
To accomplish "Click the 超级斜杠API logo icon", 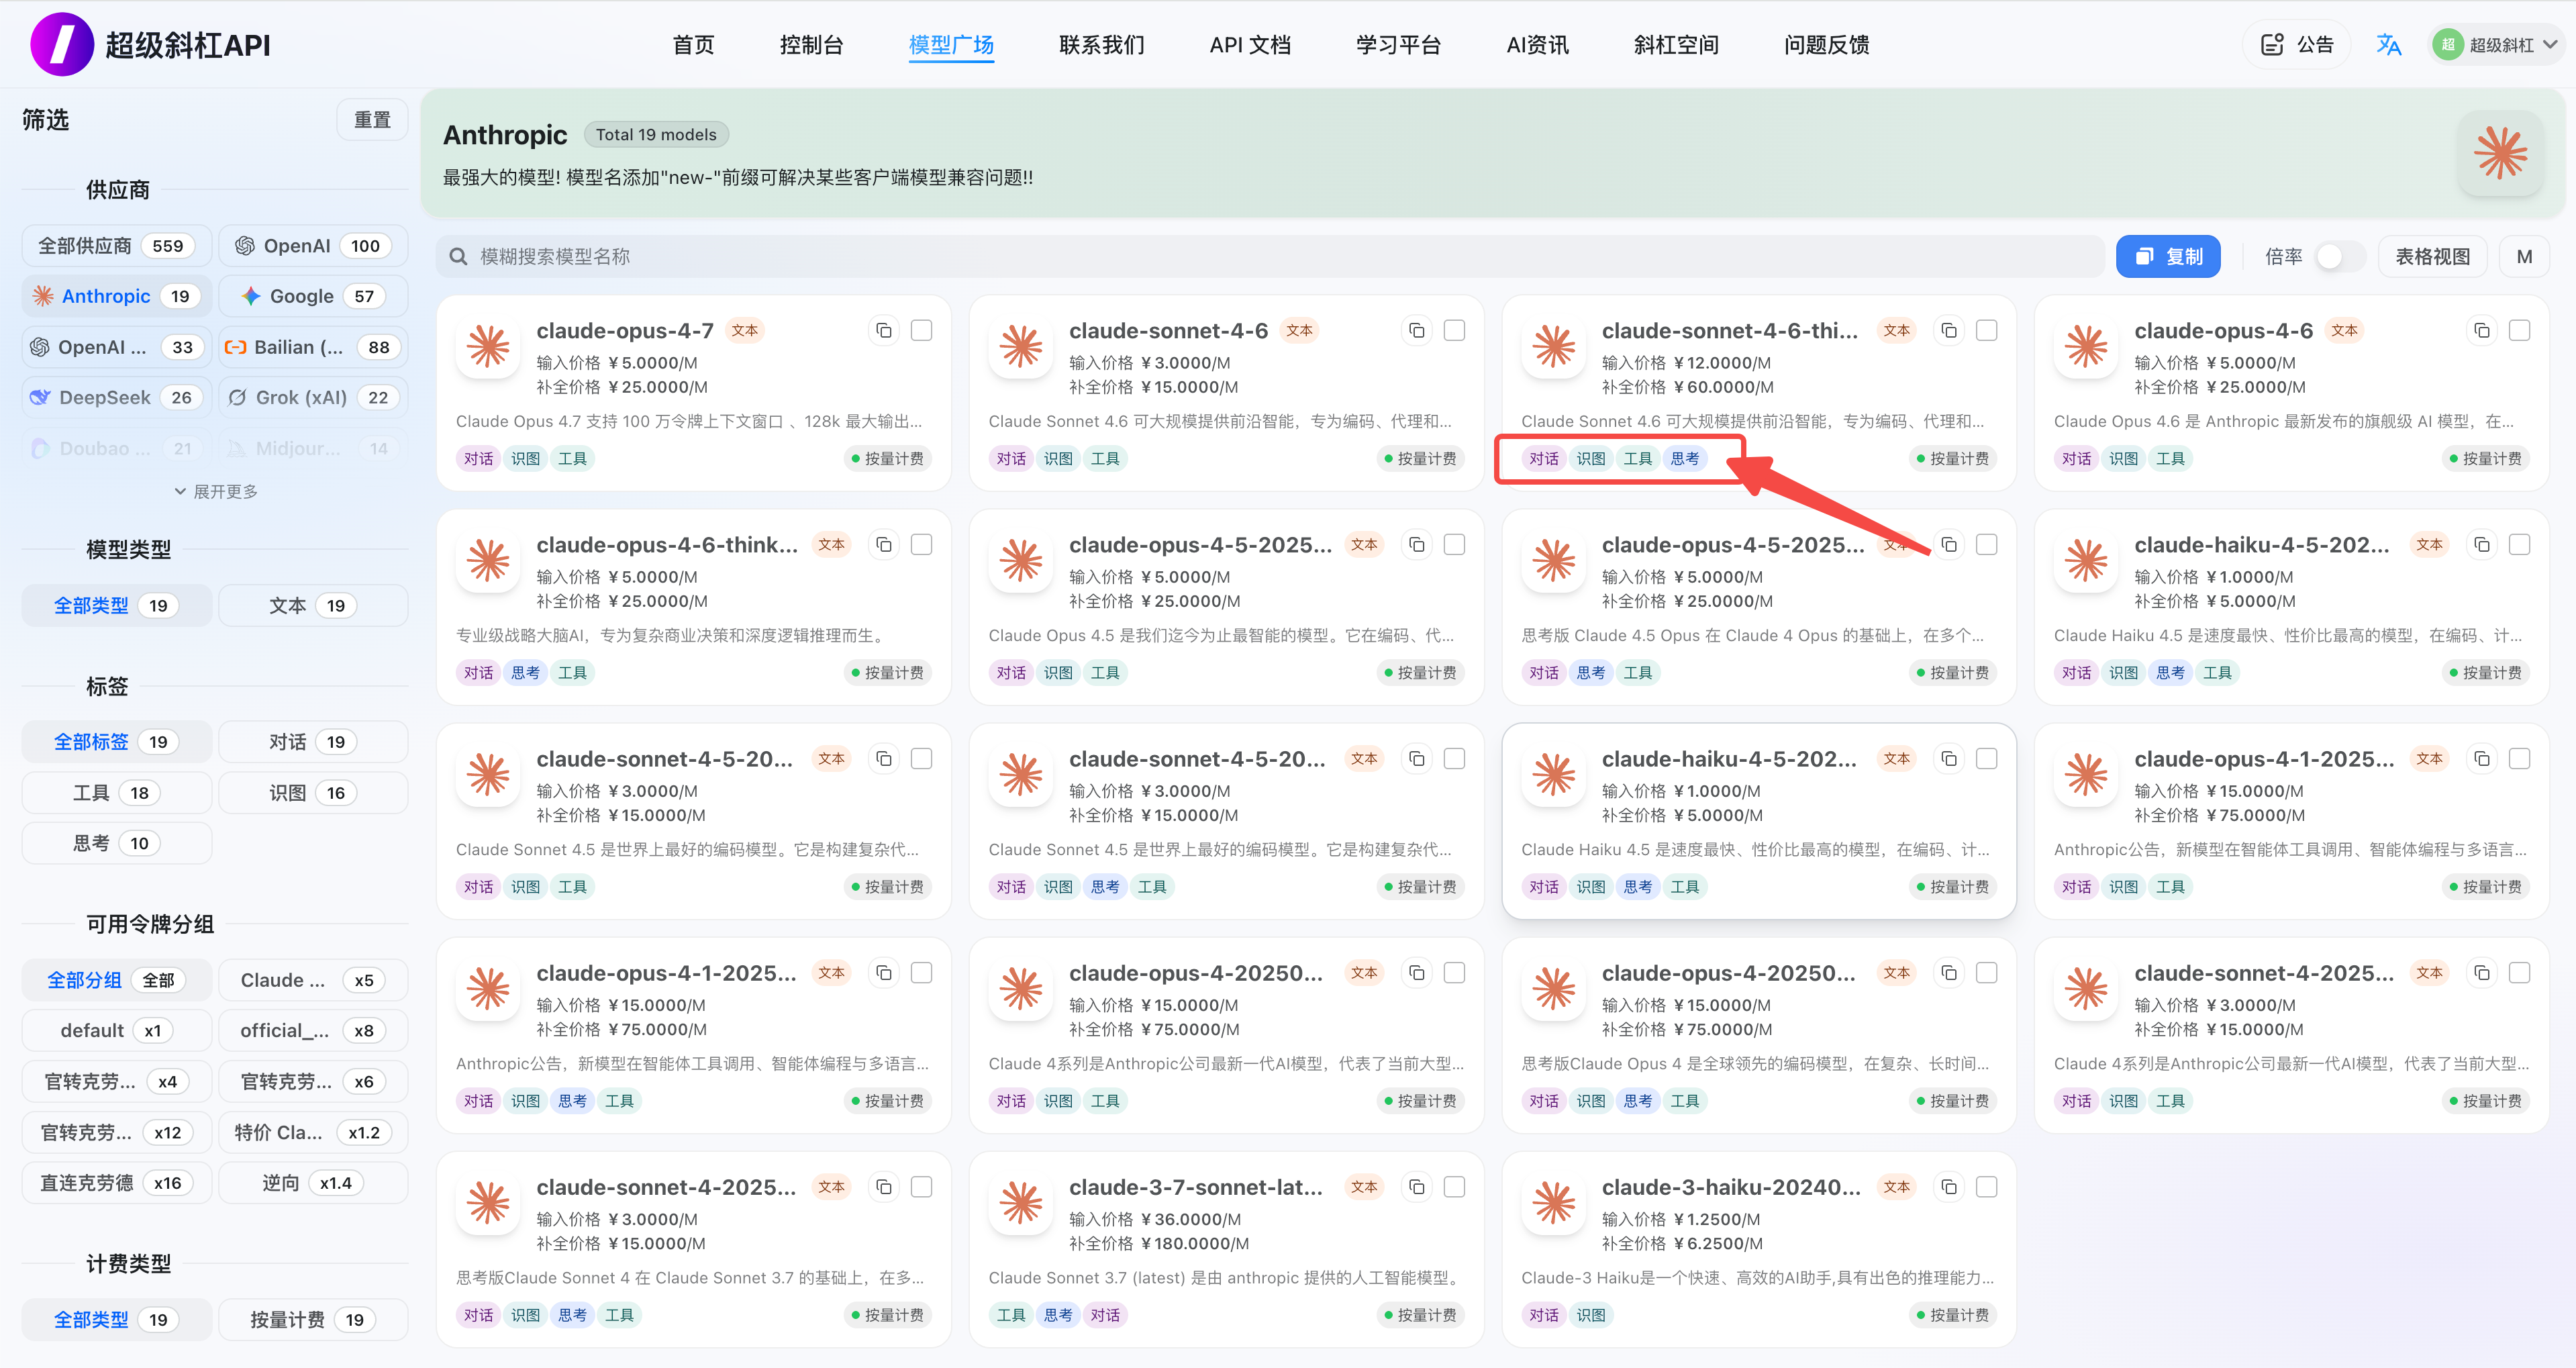I will (62, 45).
